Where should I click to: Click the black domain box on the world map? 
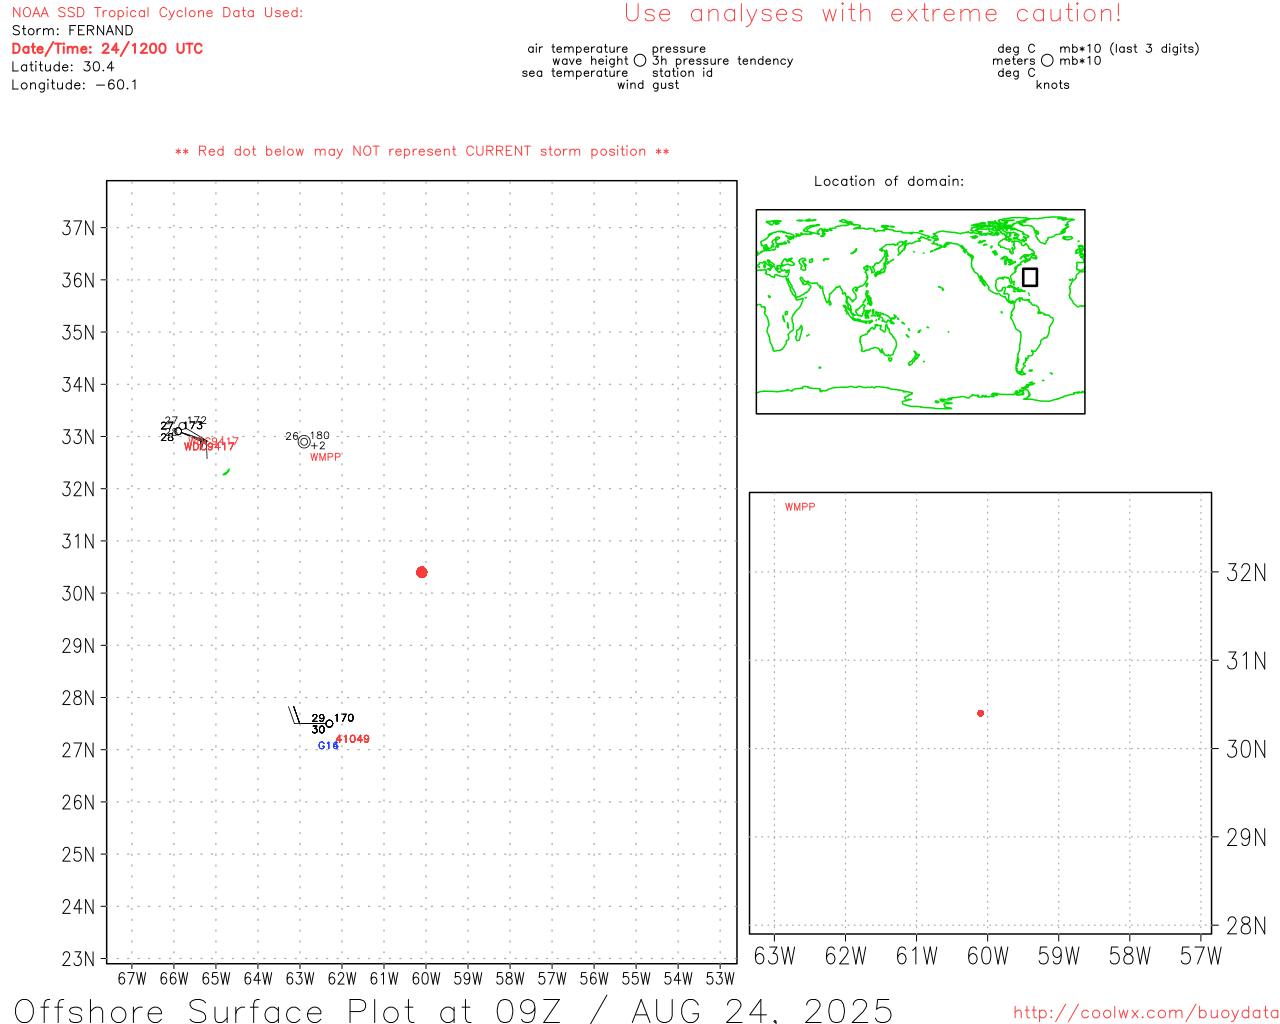click(x=1030, y=277)
